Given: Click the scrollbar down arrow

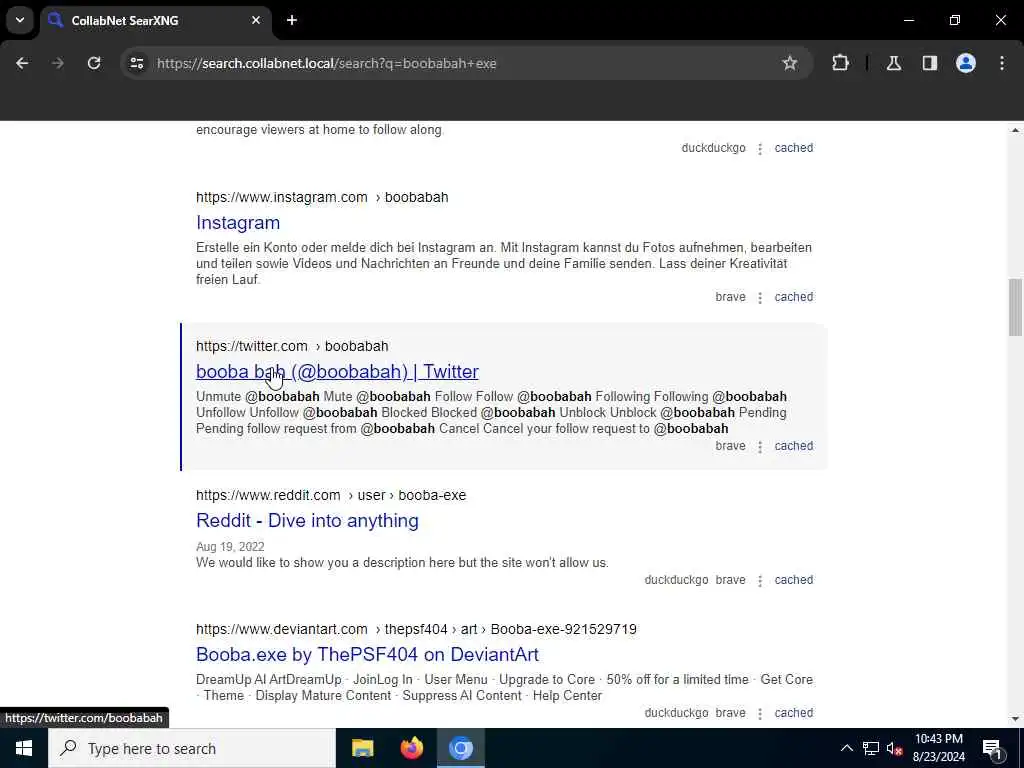Looking at the screenshot, I should click(x=1015, y=719).
